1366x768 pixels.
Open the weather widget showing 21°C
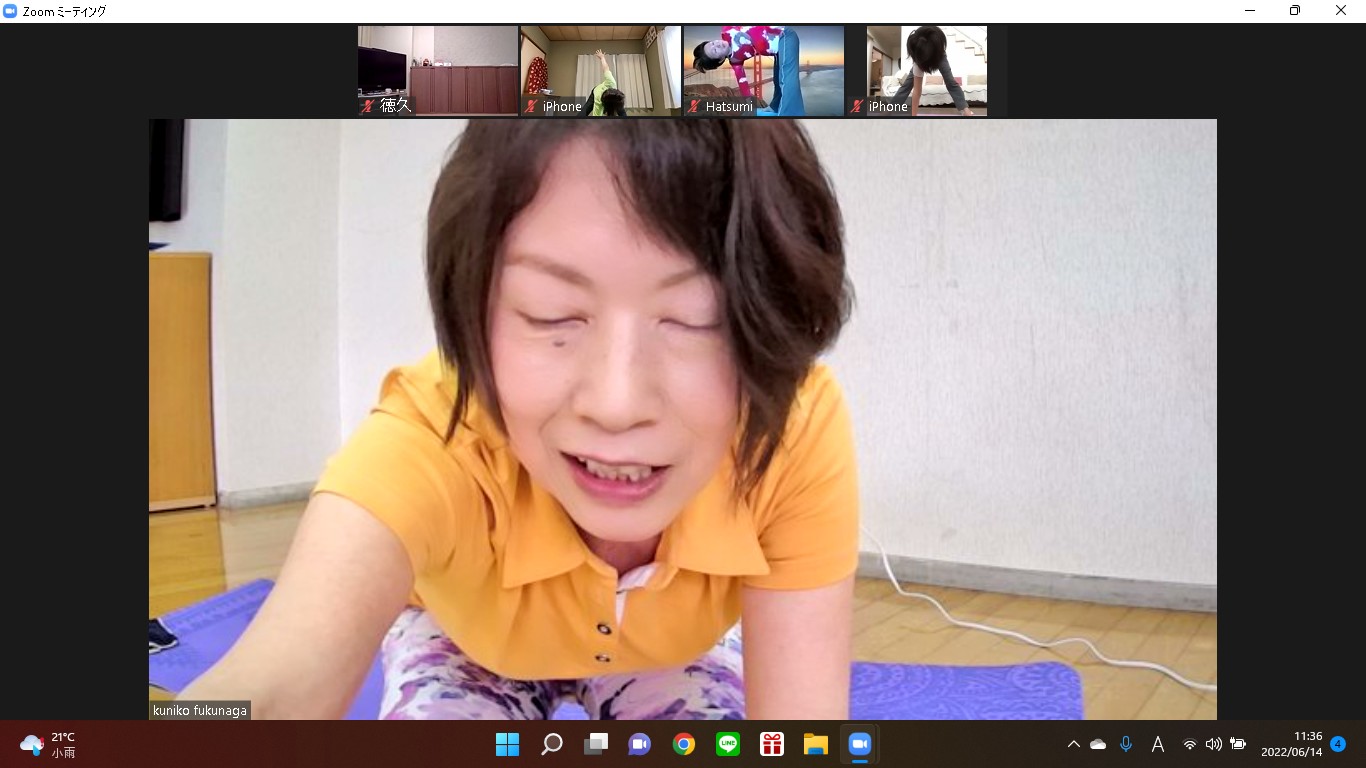pyautogui.click(x=48, y=744)
